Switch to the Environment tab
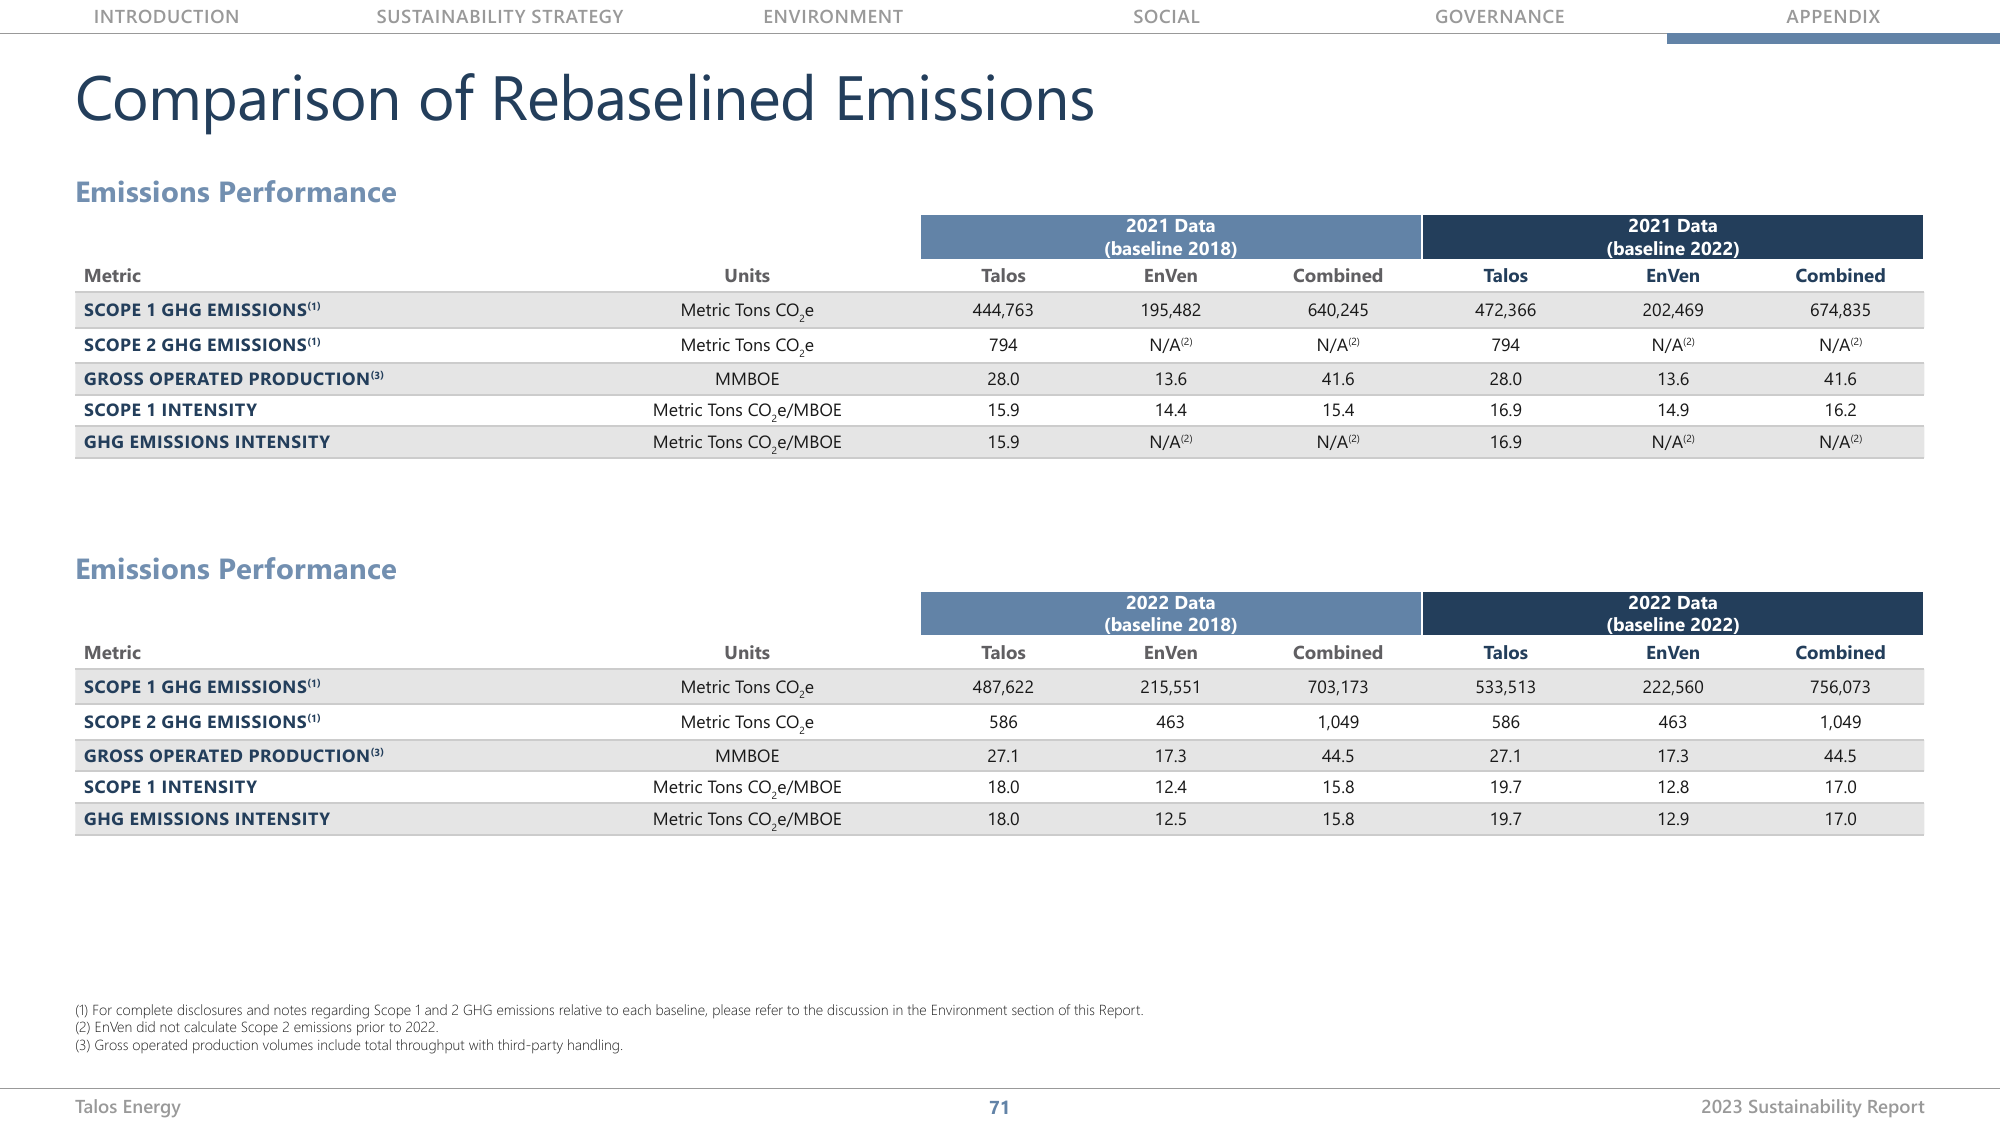Screen dimensions: 2000x1125 (x=833, y=16)
